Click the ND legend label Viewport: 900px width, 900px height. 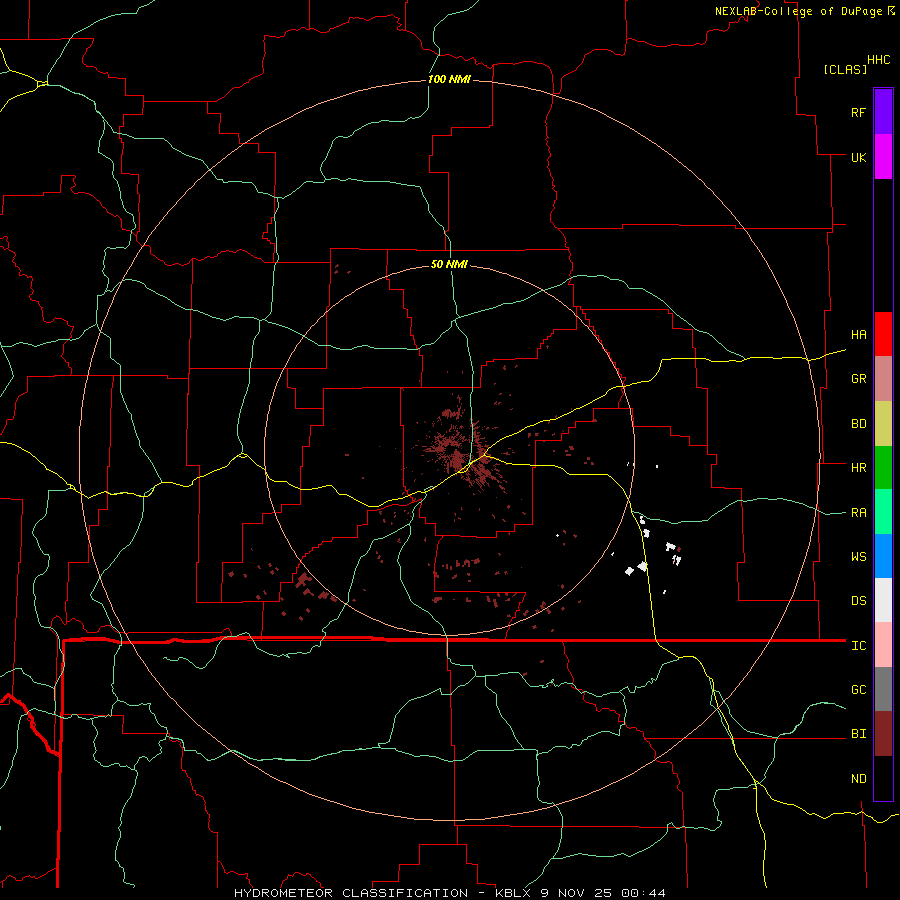[x=858, y=779]
